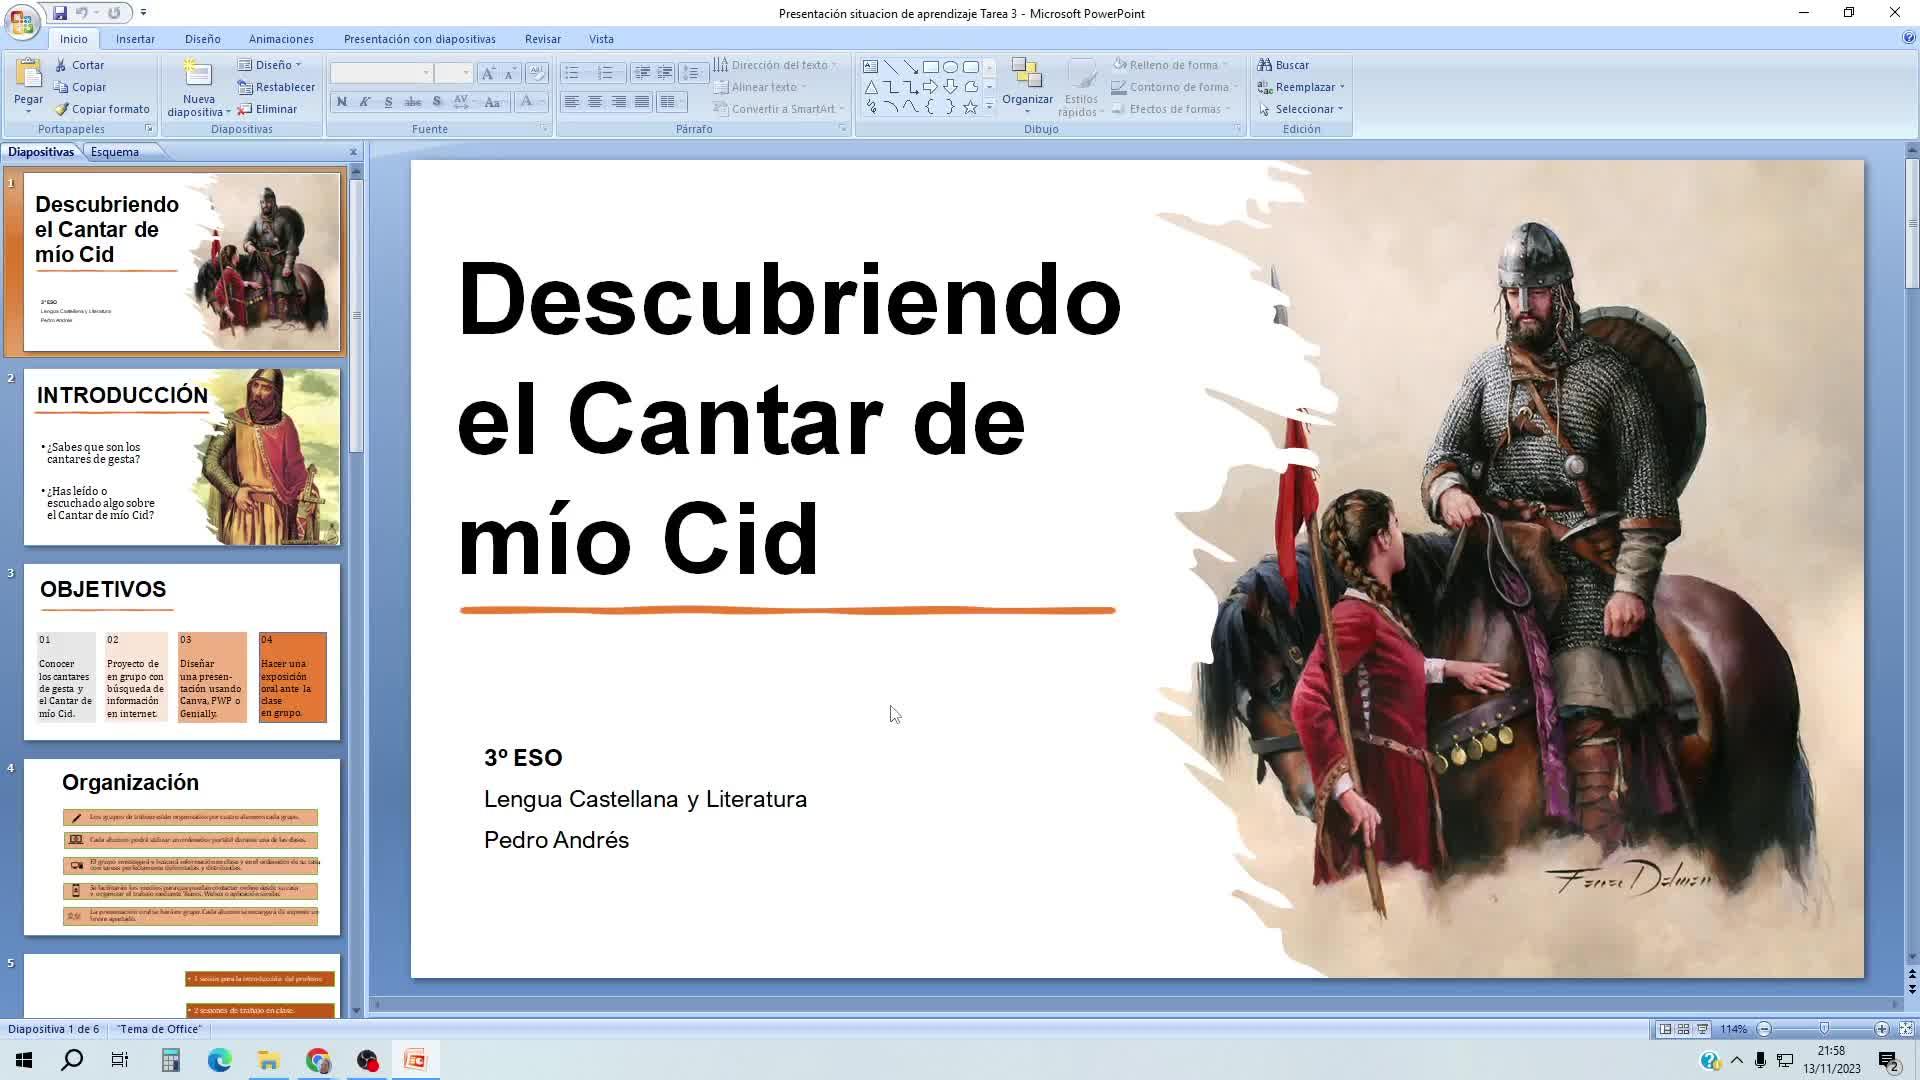Toggle align text right

(x=618, y=102)
